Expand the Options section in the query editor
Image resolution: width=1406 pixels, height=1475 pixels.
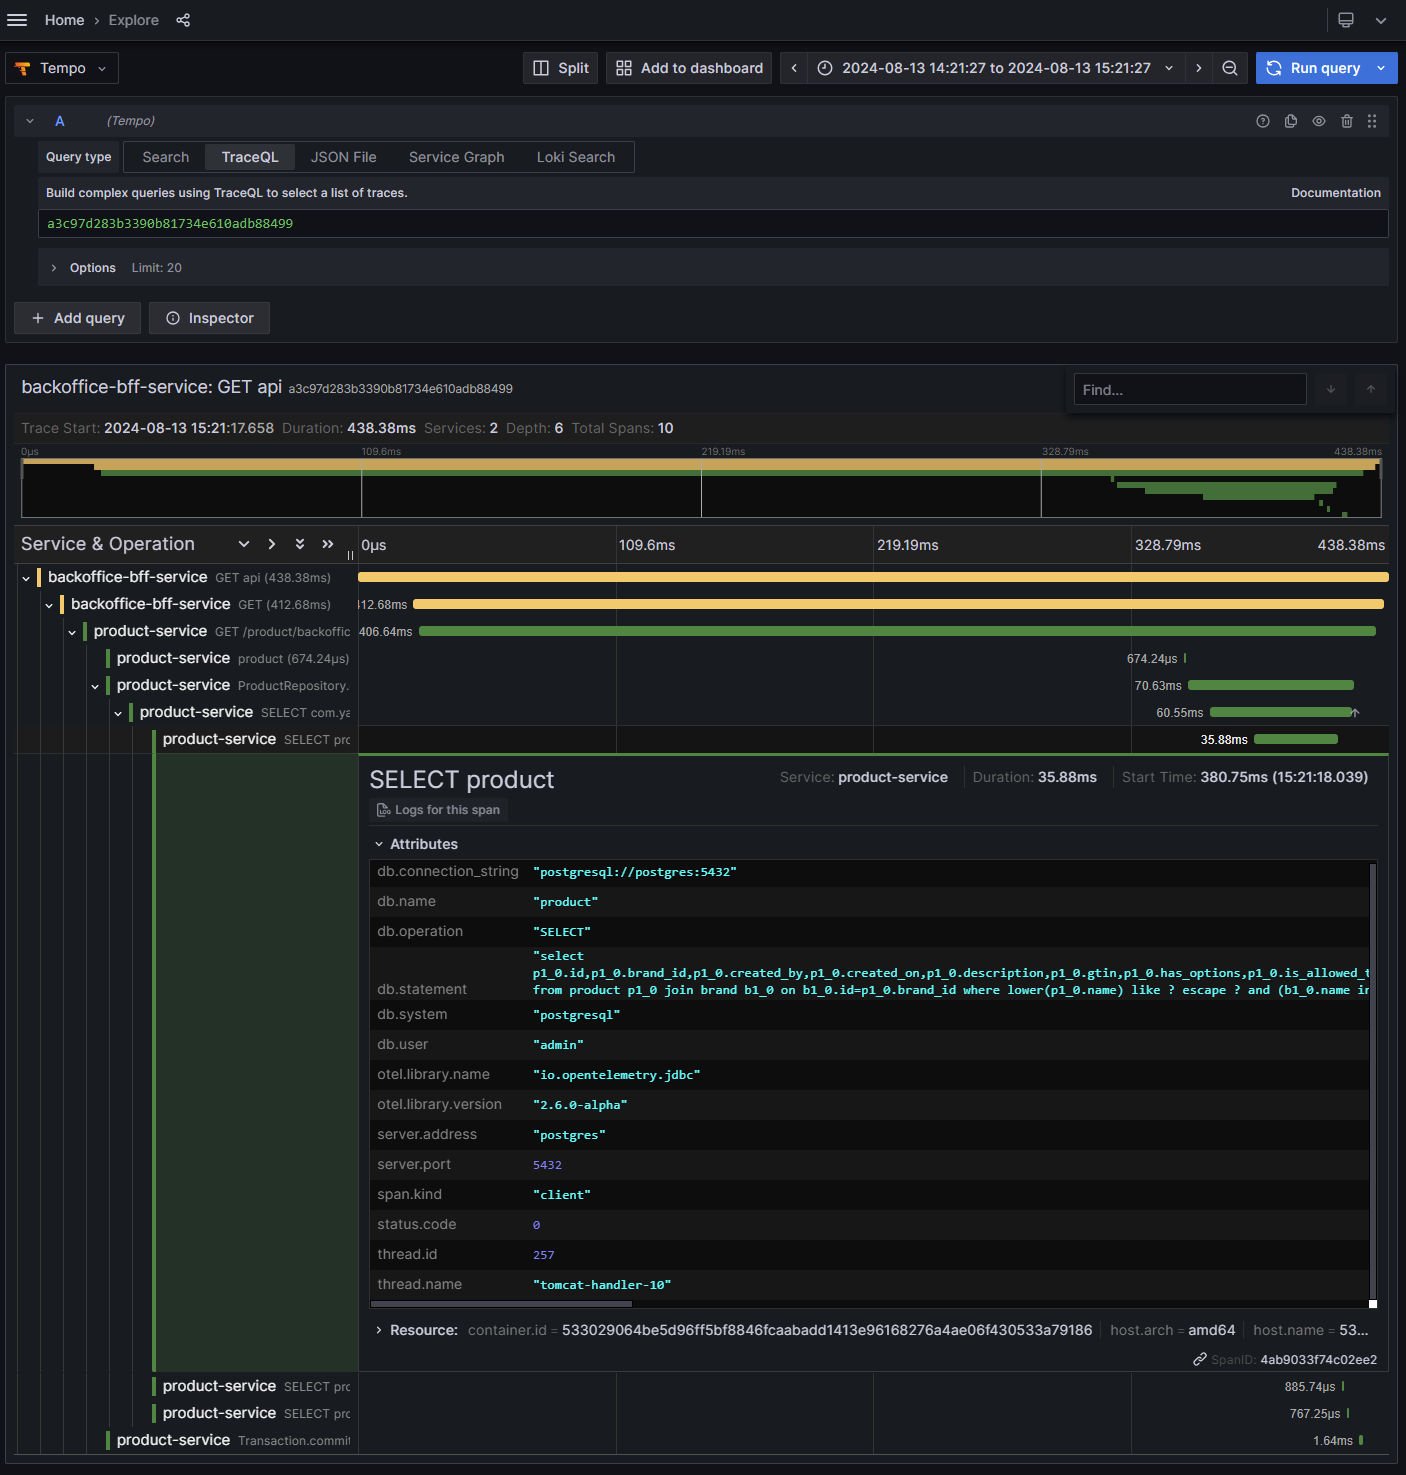point(80,267)
